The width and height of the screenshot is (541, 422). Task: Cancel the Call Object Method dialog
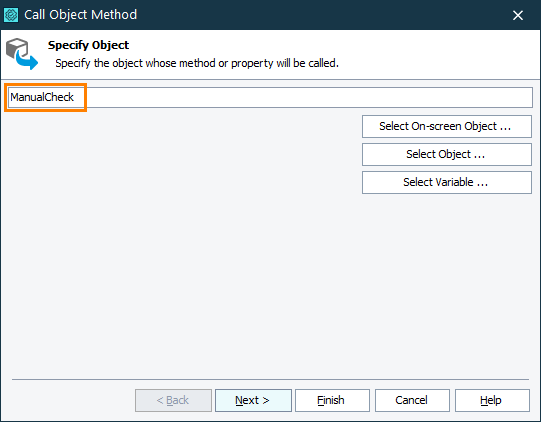click(x=412, y=400)
